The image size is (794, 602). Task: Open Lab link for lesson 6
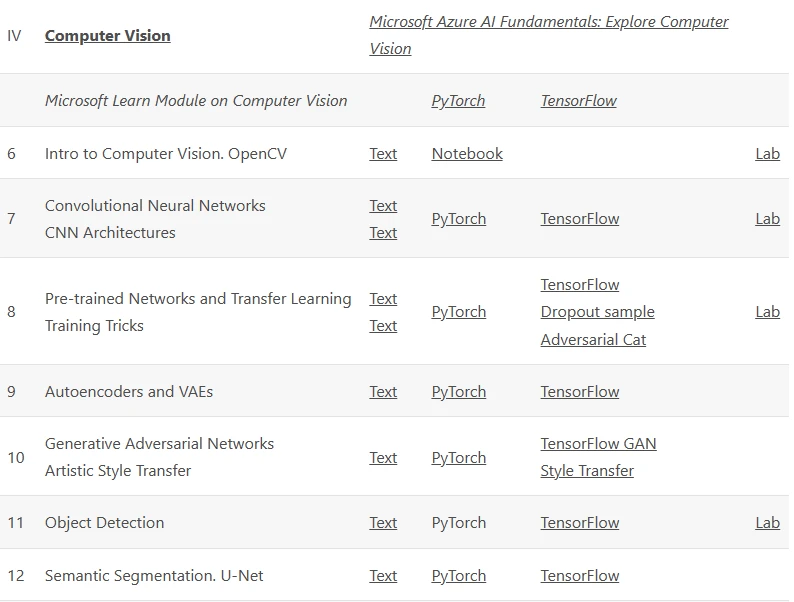pos(767,153)
